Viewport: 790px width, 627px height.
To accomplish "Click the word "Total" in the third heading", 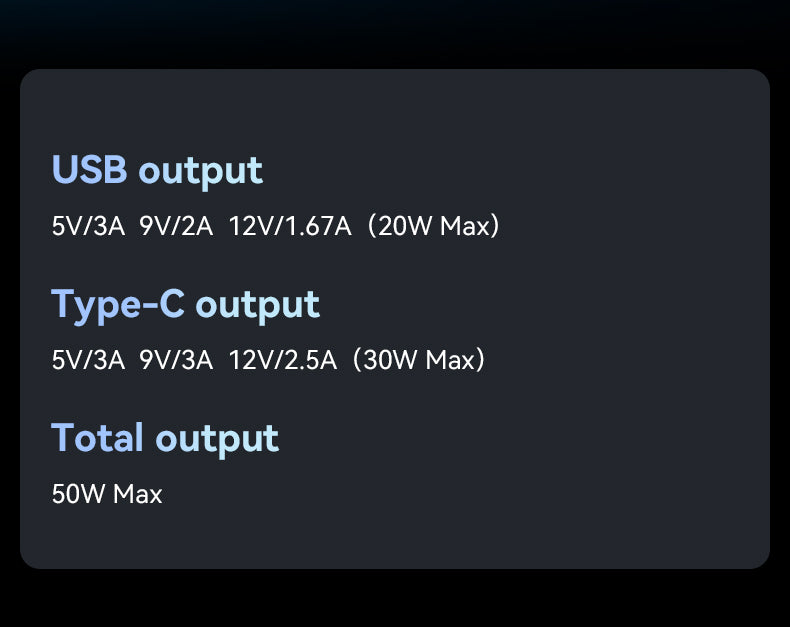I will [x=98, y=438].
